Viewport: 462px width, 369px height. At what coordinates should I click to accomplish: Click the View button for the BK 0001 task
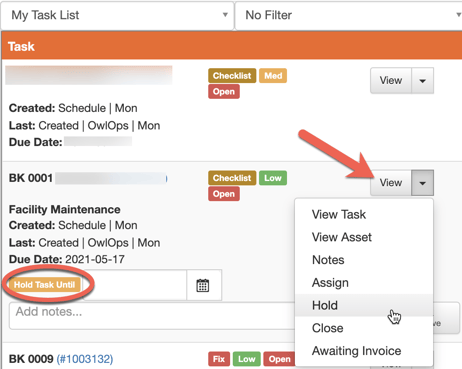391,183
